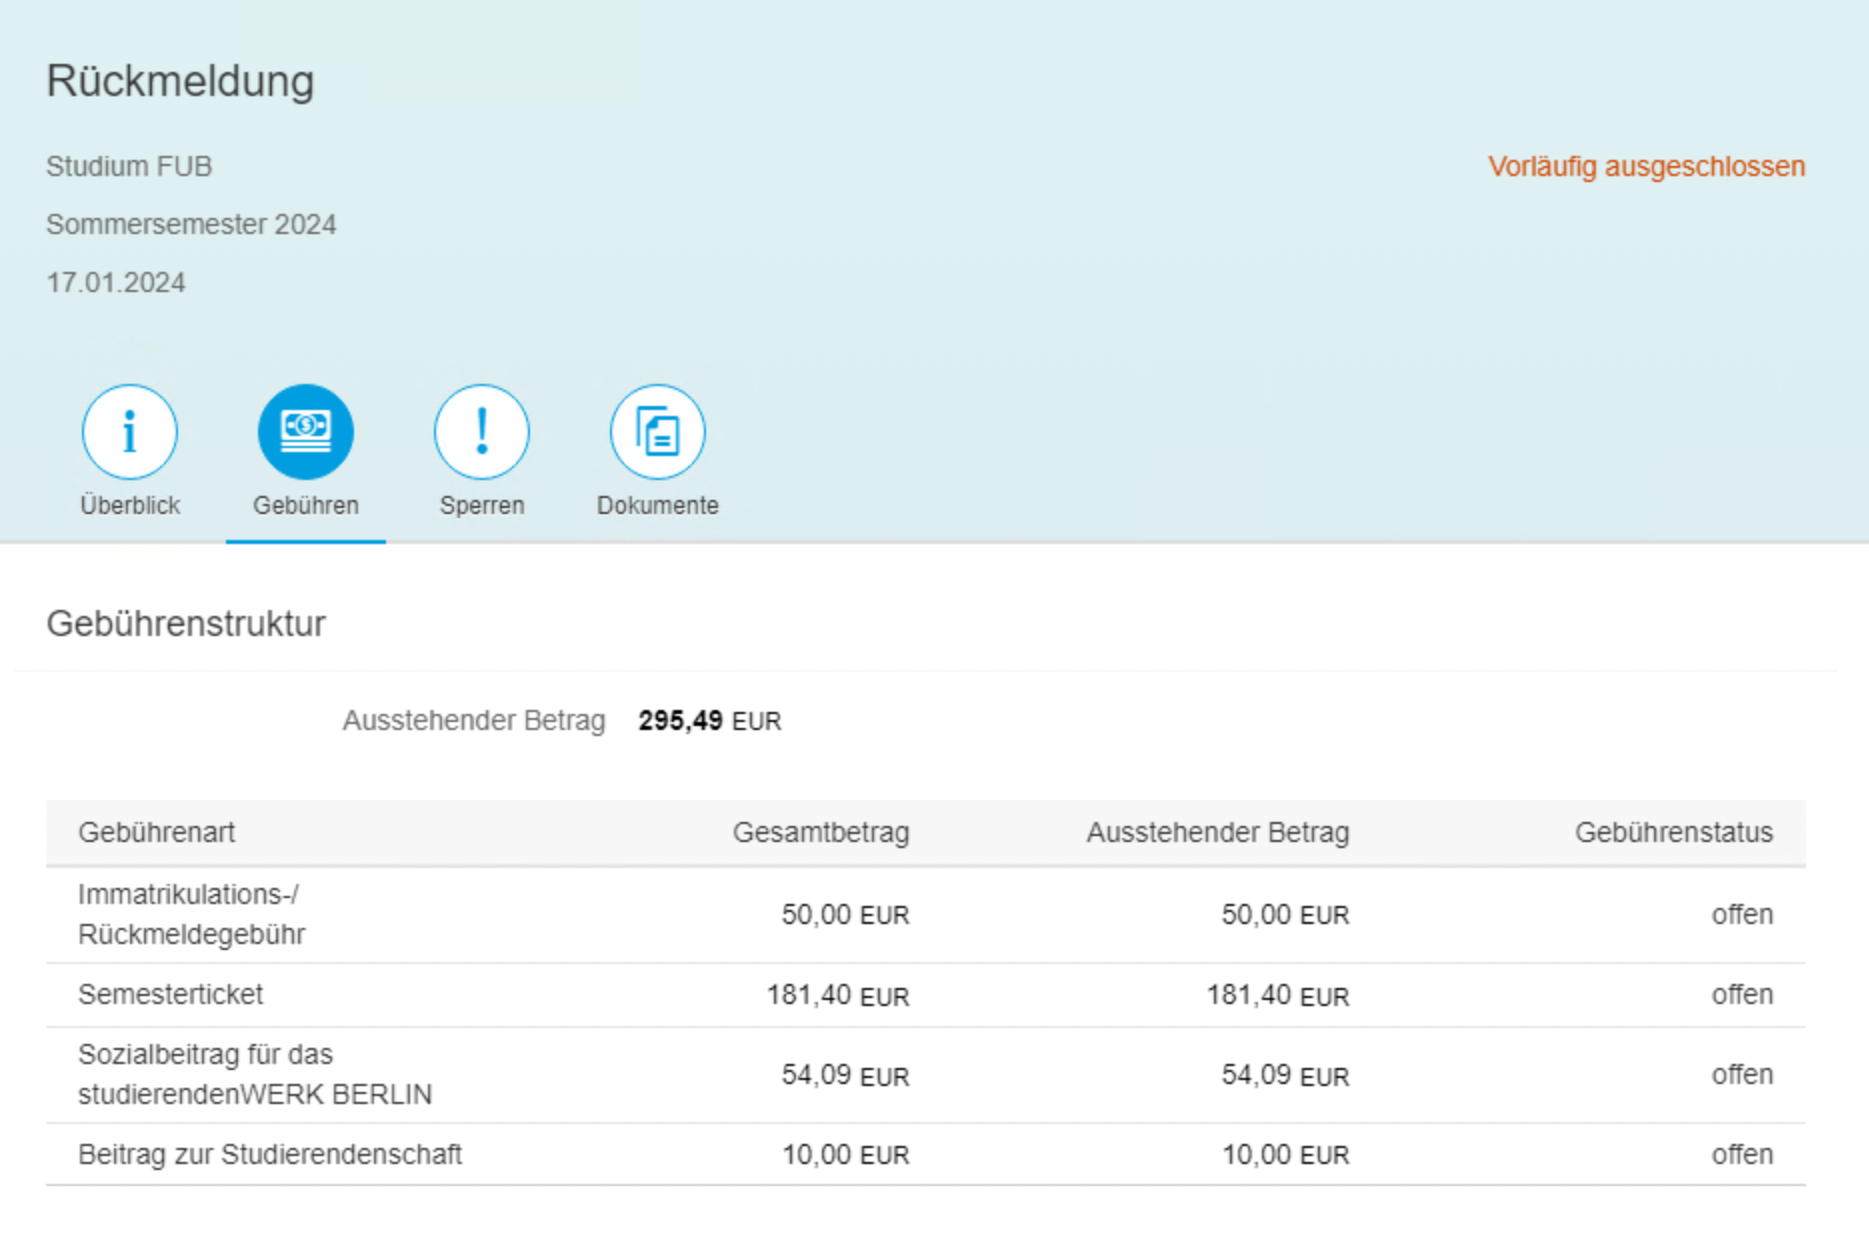1869x1233 pixels.
Task: Select the Ausstehender Betrag column header
Action: coord(1217,832)
